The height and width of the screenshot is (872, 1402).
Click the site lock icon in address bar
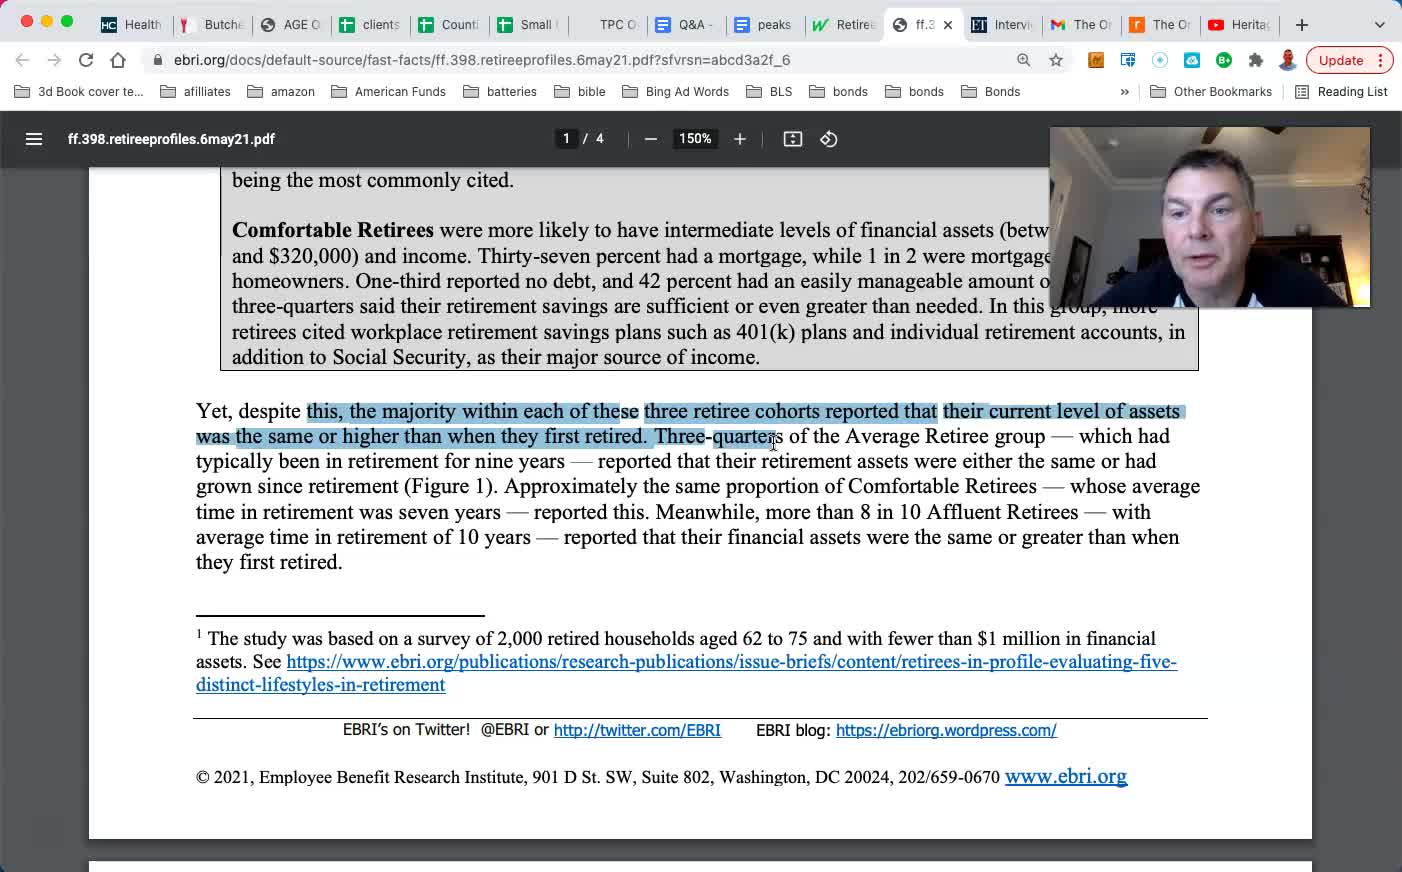click(157, 60)
